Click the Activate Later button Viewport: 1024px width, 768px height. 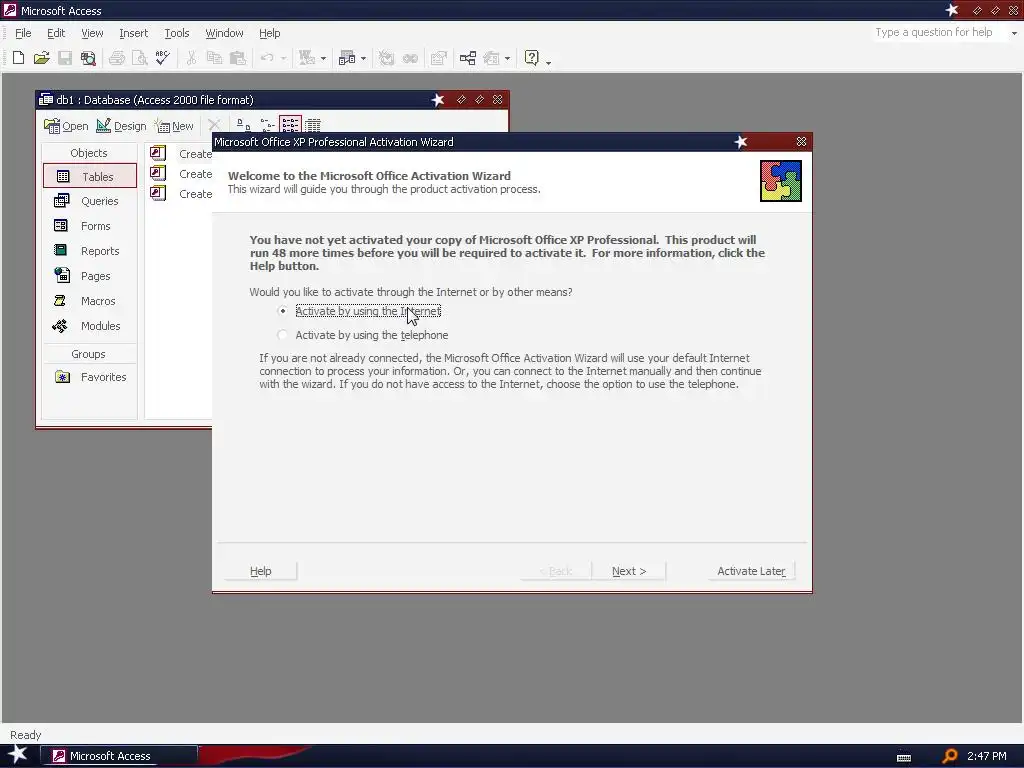pos(751,571)
